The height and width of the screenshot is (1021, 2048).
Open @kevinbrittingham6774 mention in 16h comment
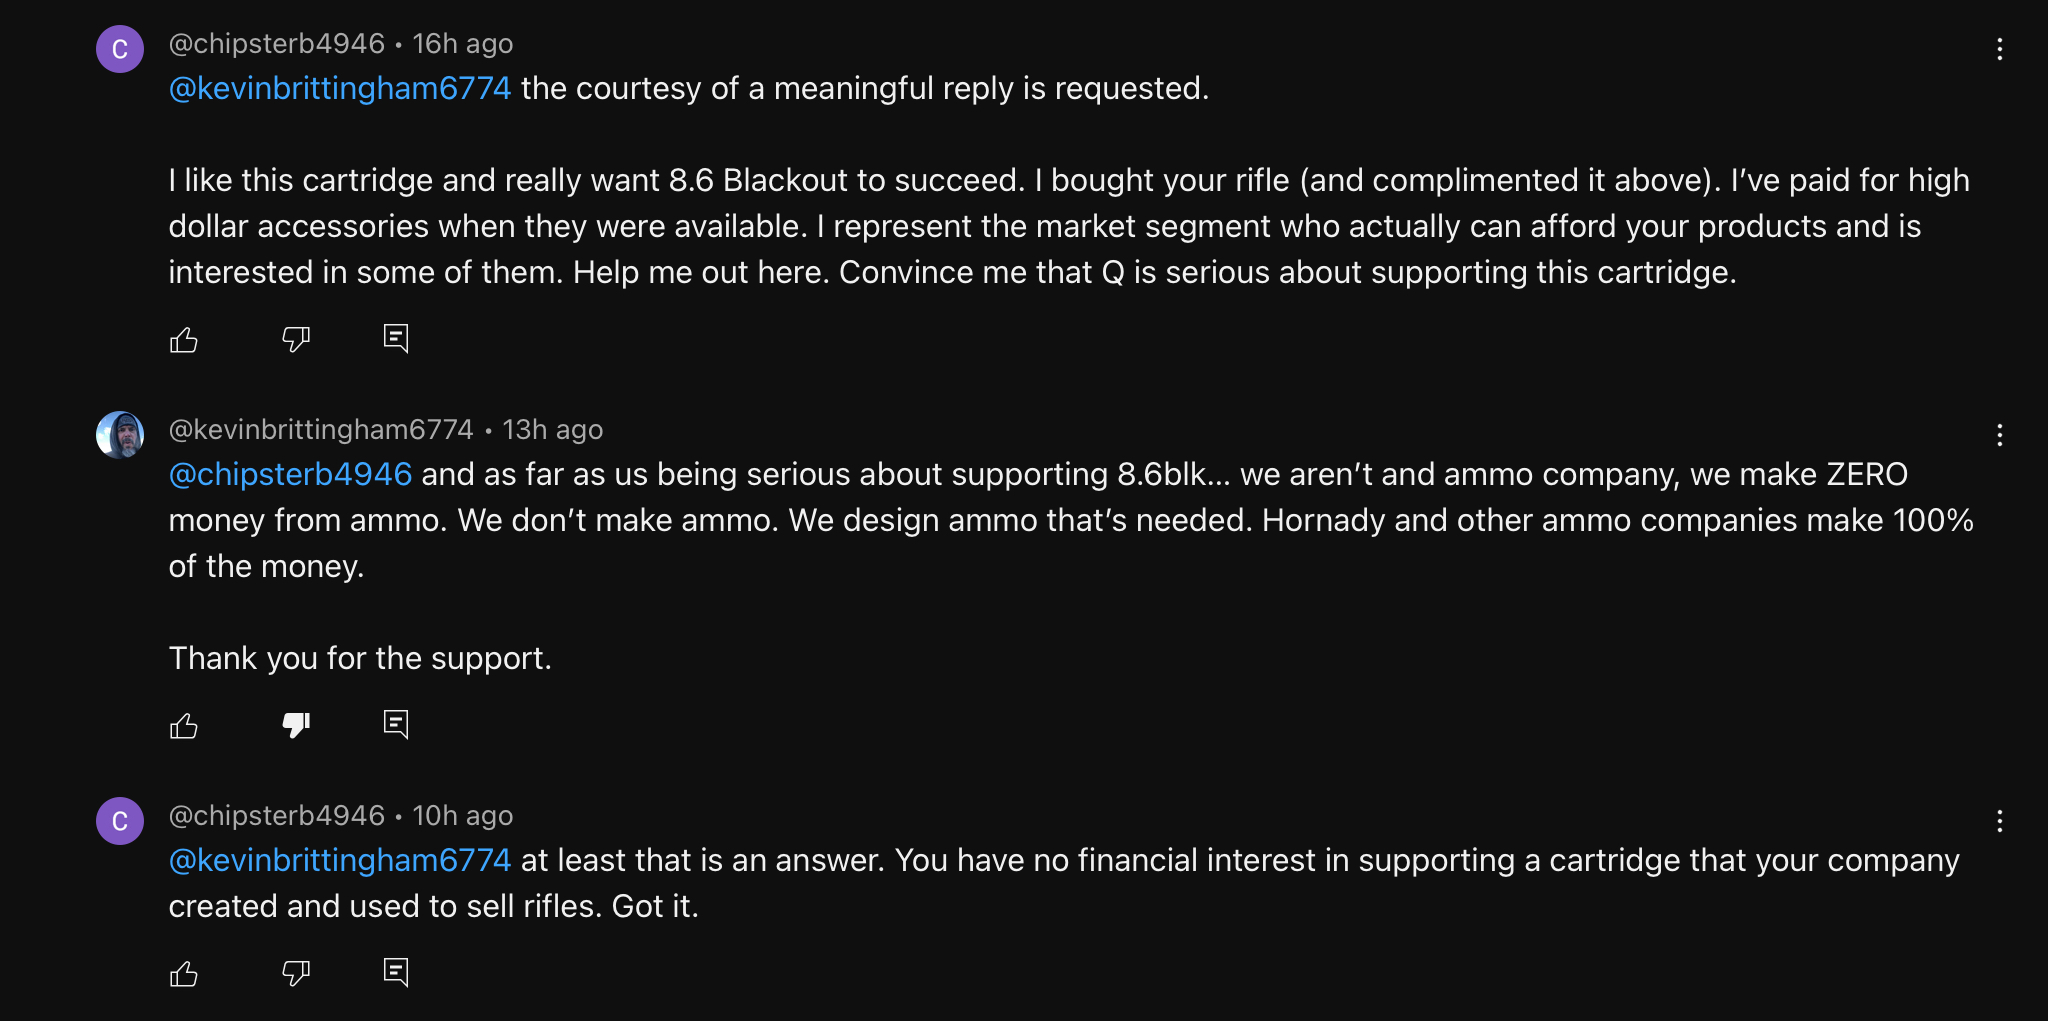pos(340,89)
